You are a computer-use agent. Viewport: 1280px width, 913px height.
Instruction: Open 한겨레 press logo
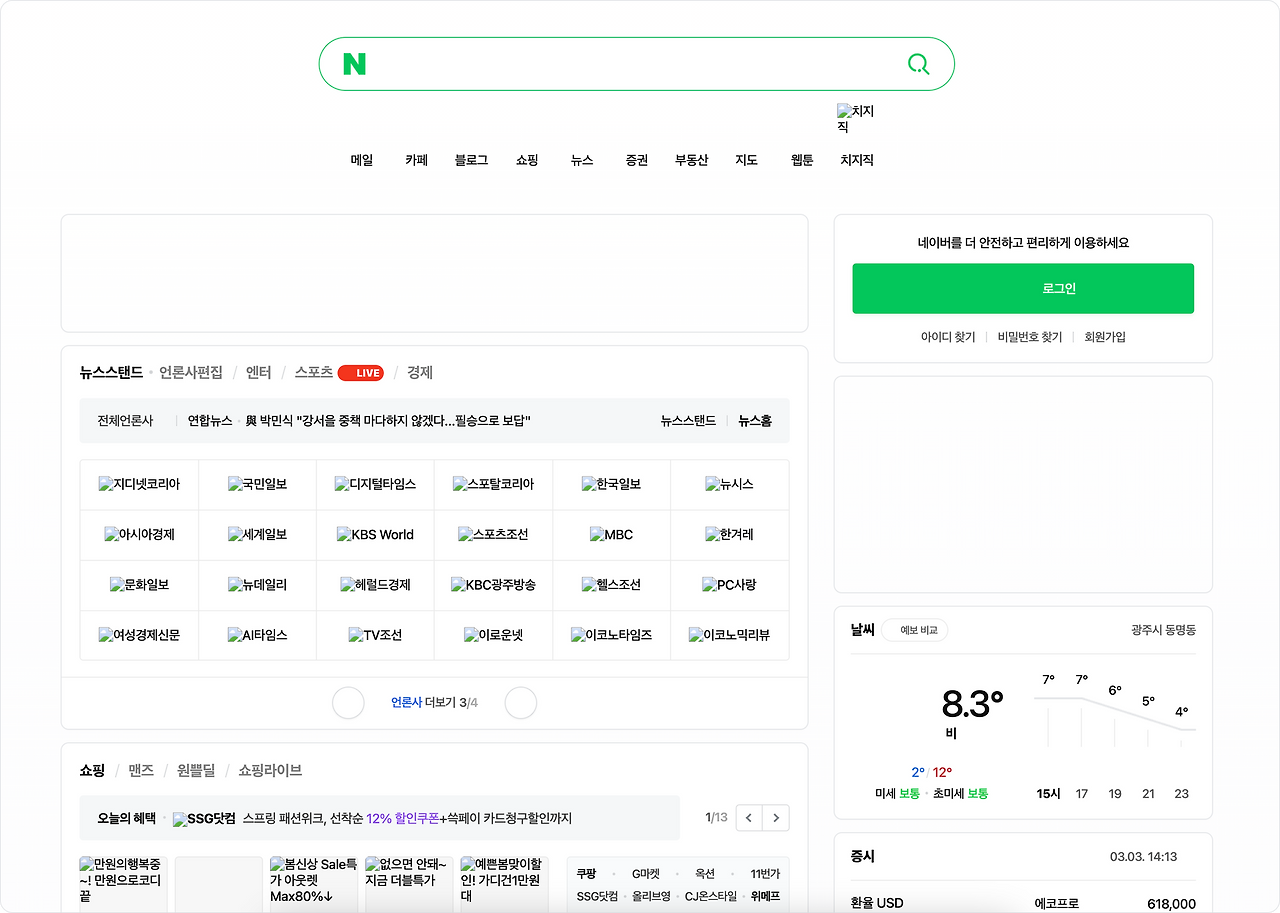[x=729, y=535]
